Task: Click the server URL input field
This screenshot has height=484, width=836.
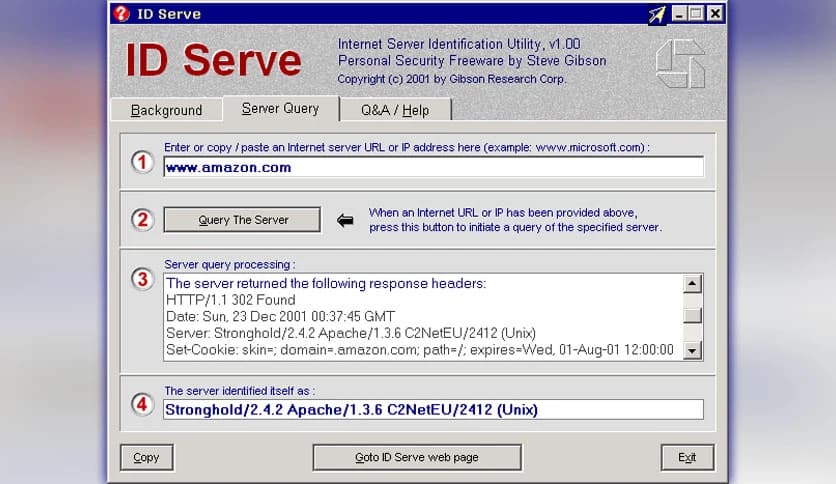Action: (433, 167)
